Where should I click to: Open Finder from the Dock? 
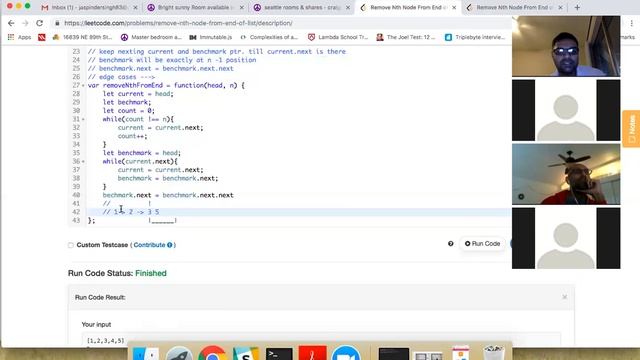pyautogui.click(x=146, y=353)
